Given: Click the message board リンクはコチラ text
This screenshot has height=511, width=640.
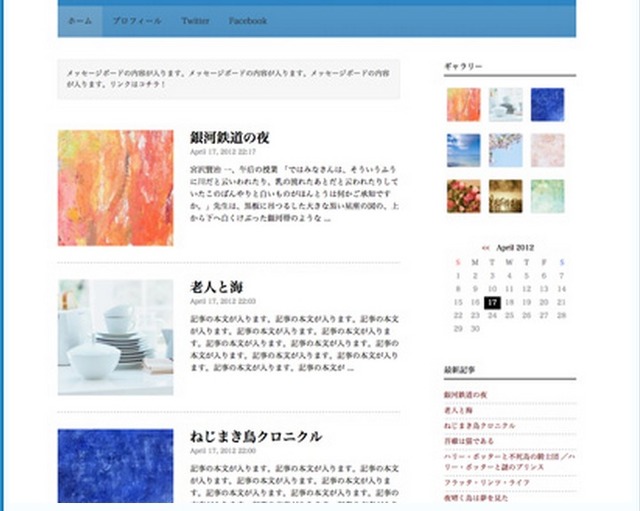Looking at the screenshot, I should [x=138, y=84].
